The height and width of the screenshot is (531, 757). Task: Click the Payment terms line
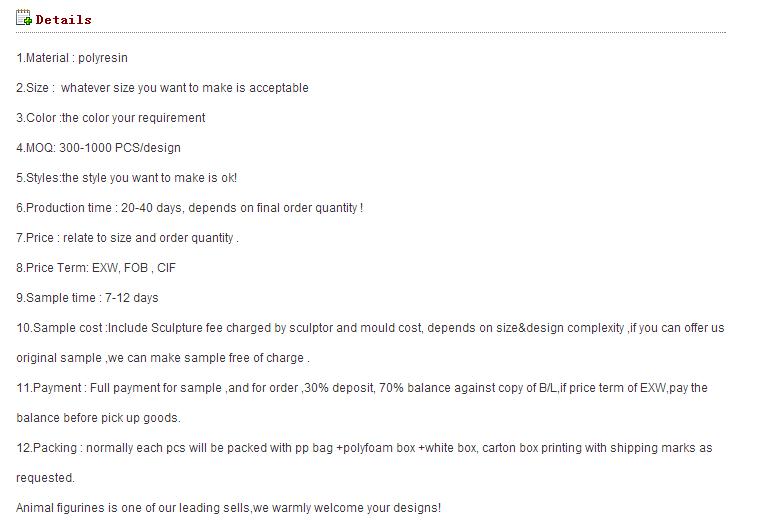[362, 388]
